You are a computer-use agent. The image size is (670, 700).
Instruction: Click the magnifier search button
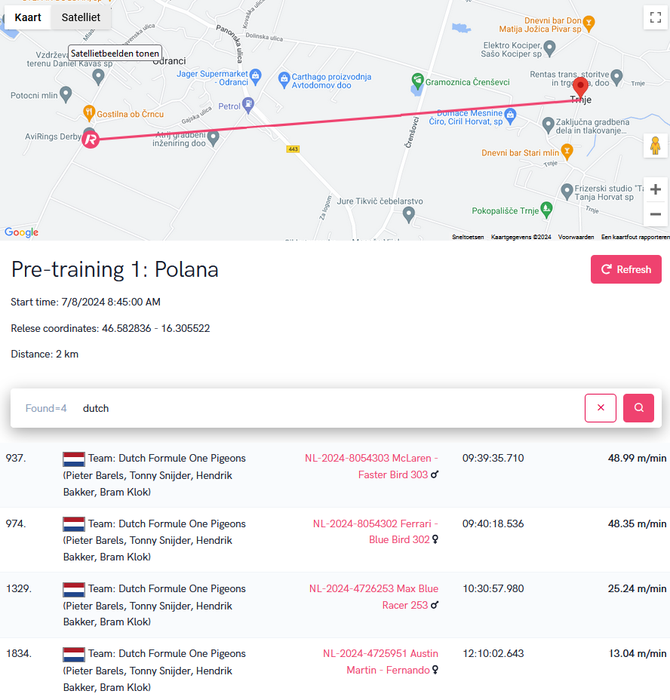[639, 408]
